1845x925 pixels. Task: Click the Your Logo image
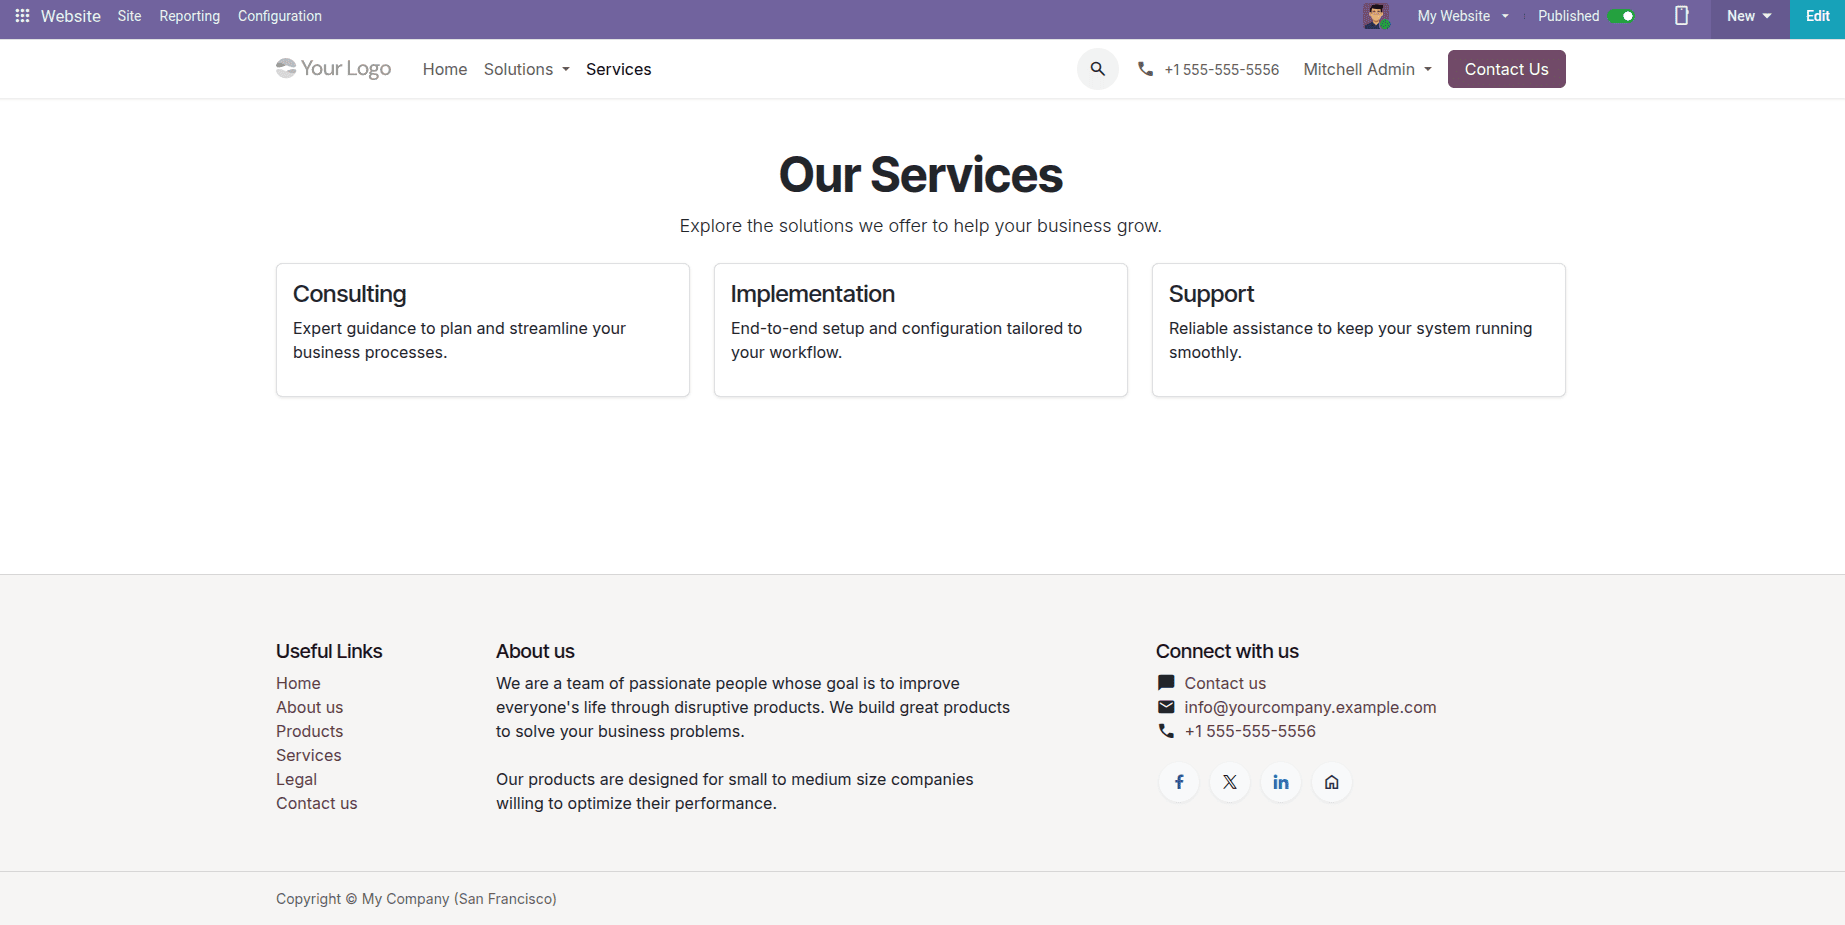[x=334, y=68]
